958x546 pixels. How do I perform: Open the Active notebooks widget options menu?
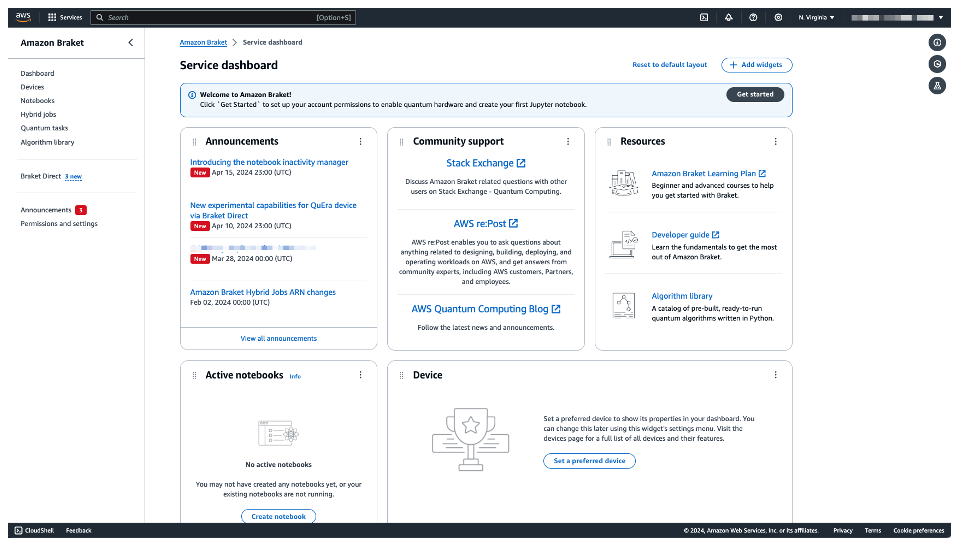click(x=360, y=375)
